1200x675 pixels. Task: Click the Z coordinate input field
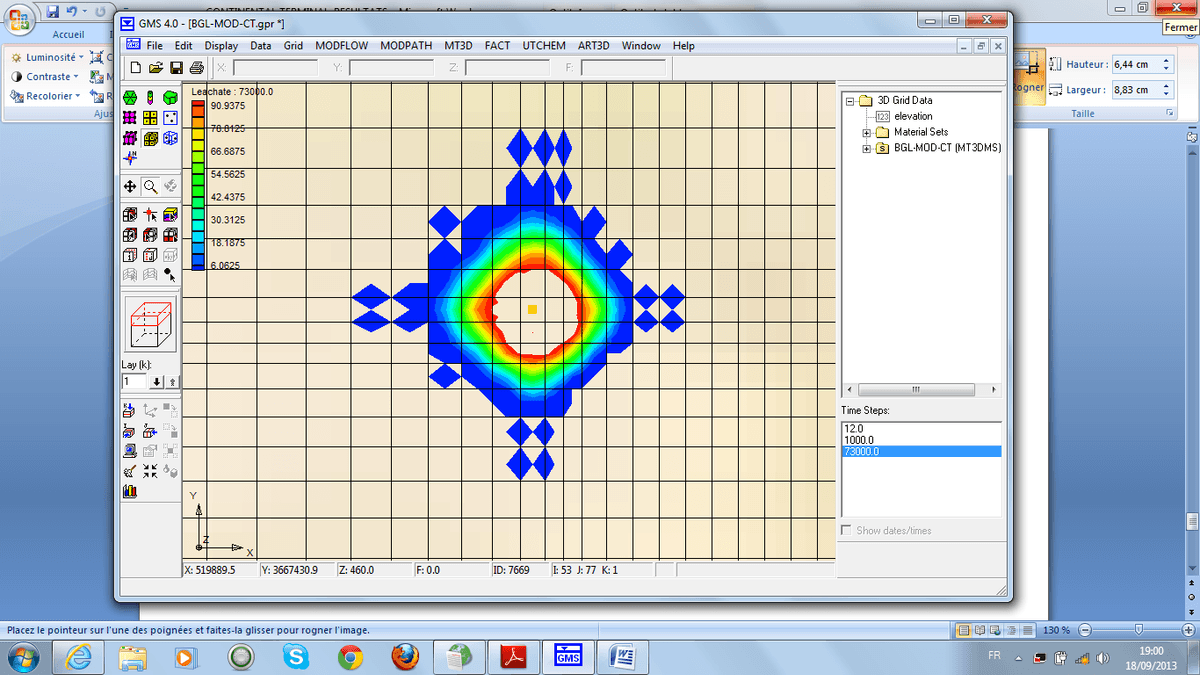click(x=507, y=68)
